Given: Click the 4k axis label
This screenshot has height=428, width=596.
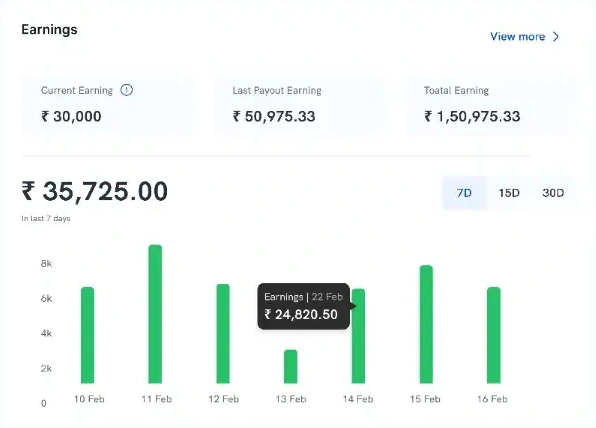Looking at the screenshot, I should pos(46,334).
